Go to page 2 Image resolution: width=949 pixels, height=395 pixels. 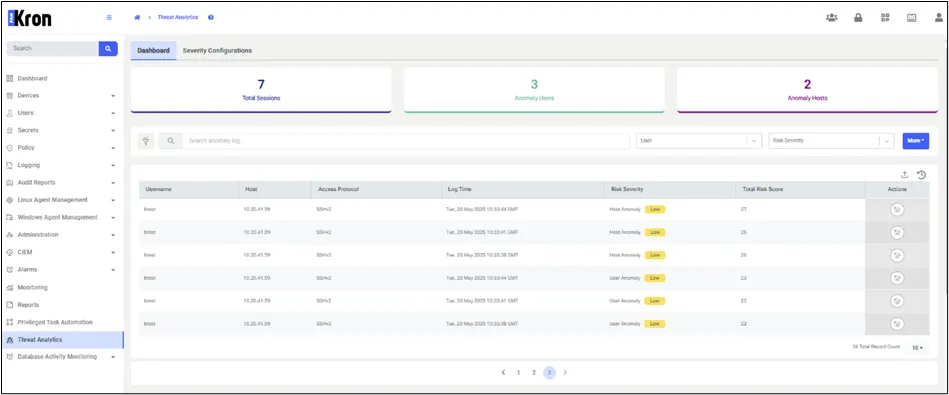[534, 373]
